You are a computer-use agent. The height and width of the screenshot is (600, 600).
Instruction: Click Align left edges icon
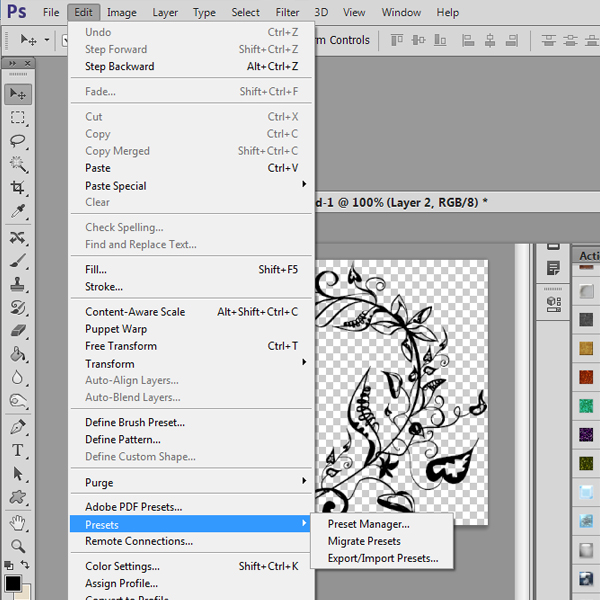(468, 40)
